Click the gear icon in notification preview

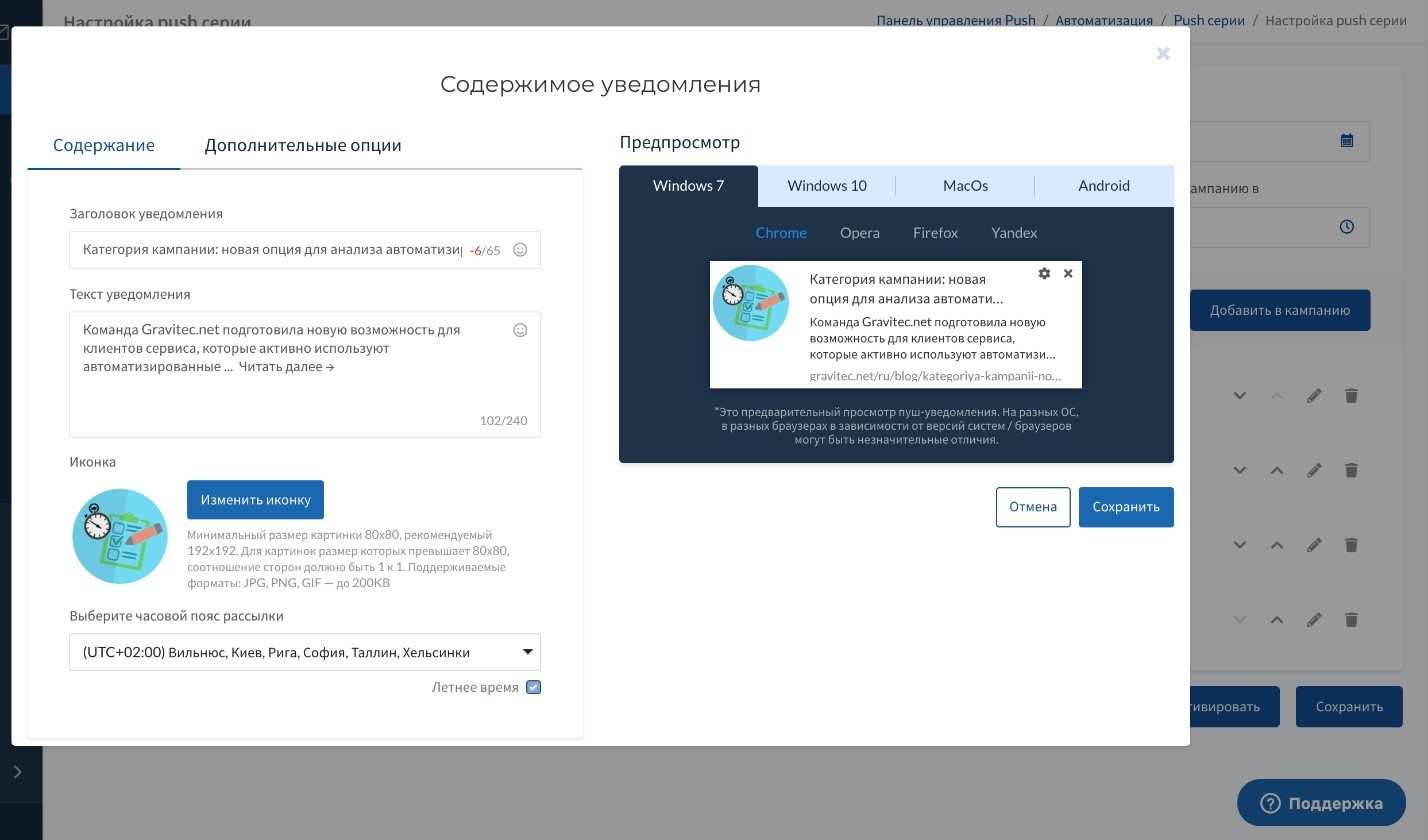point(1044,273)
